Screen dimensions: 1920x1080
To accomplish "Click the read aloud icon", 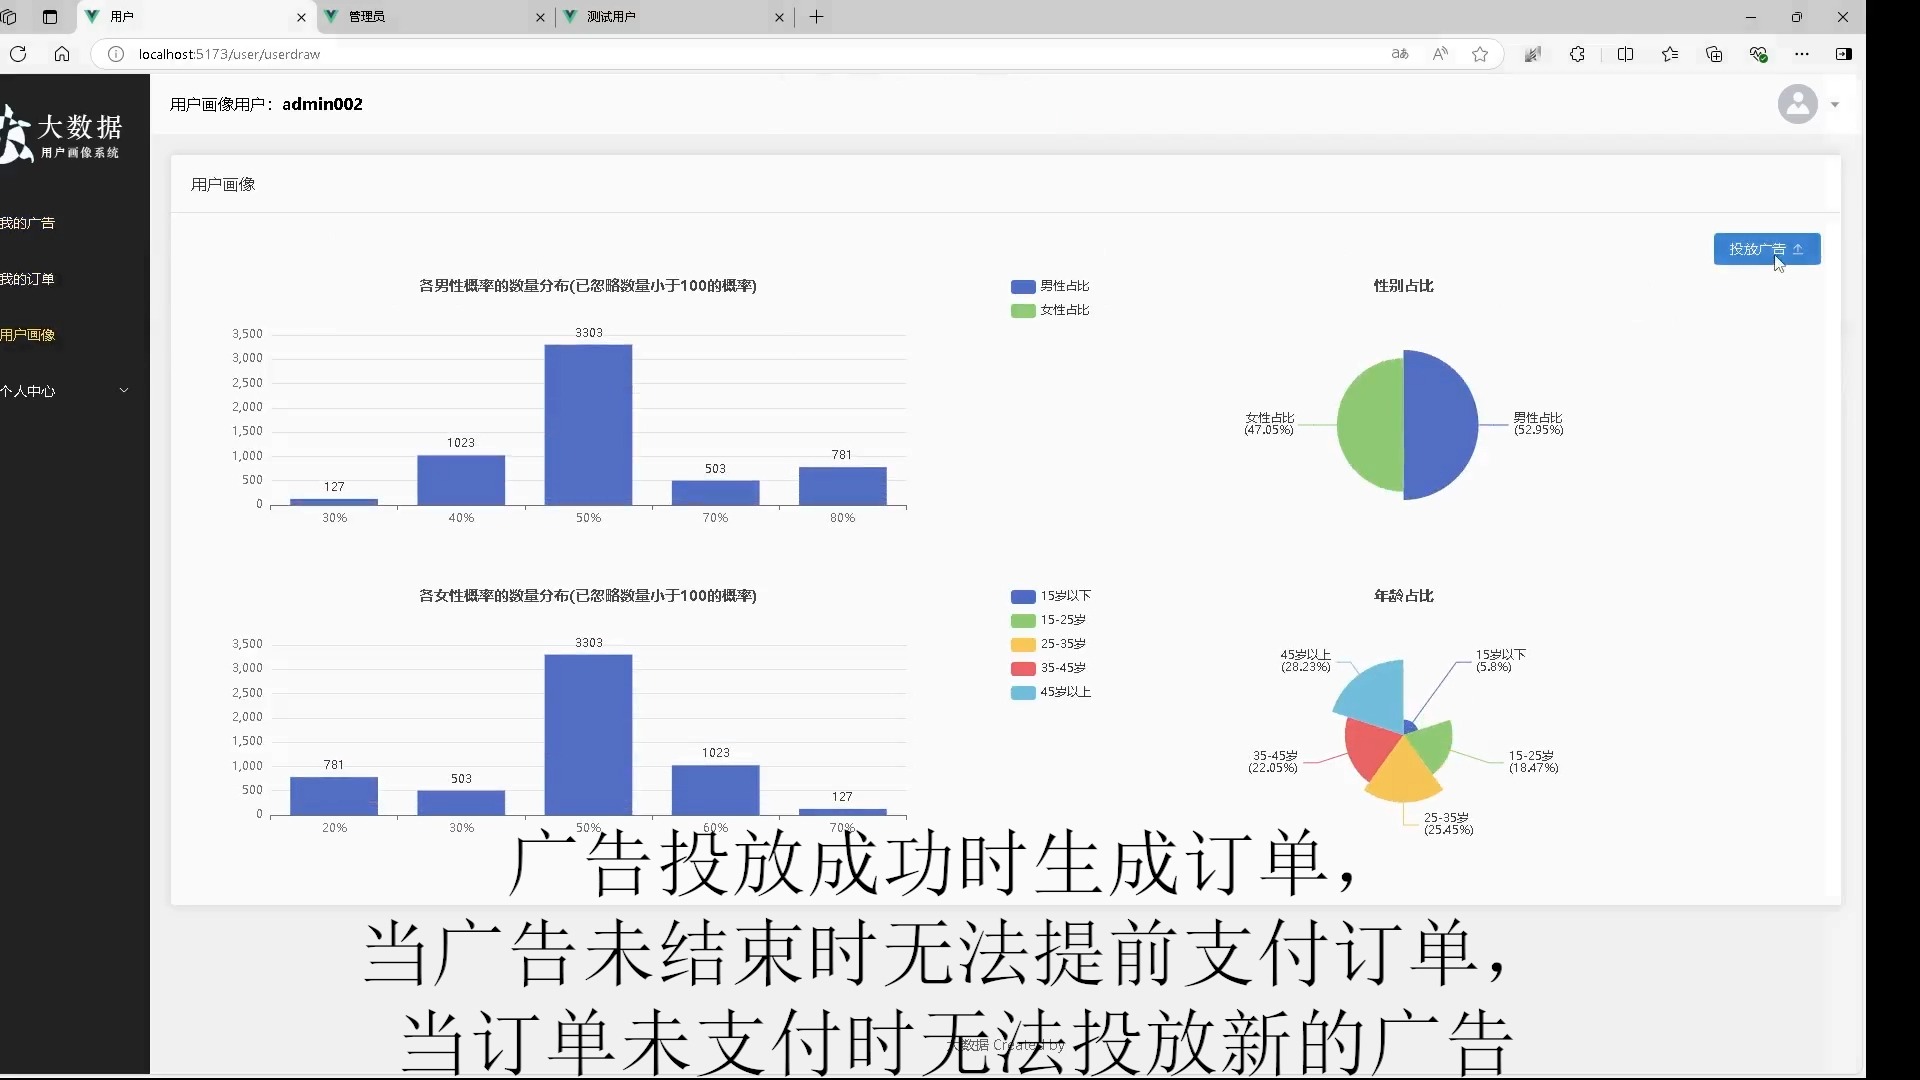I will [1440, 54].
